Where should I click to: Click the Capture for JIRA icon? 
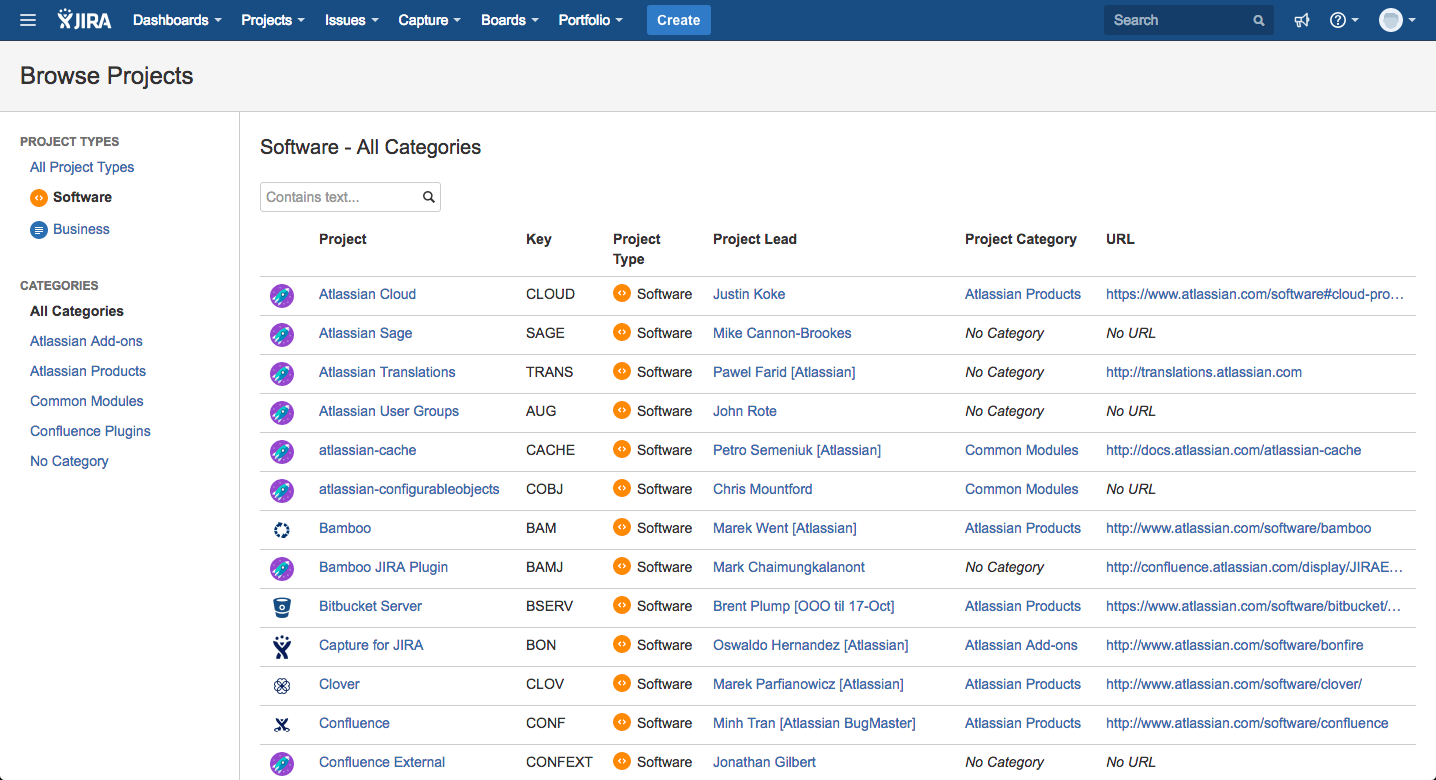282,646
